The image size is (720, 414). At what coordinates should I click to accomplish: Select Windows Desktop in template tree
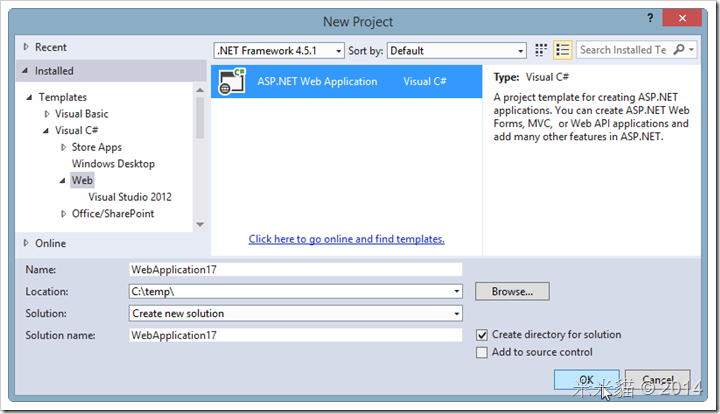tap(113, 164)
